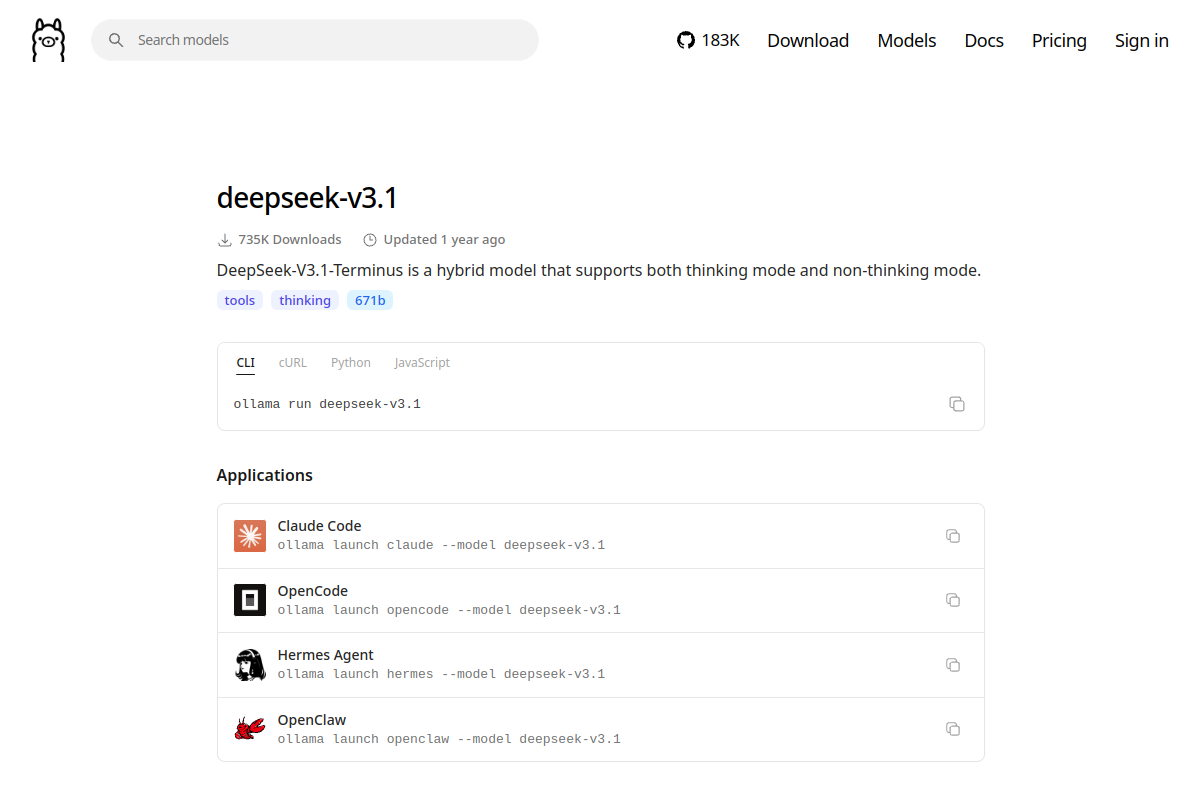Open the Docs link
This screenshot has height=800, width=1200.
(x=984, y=40)
